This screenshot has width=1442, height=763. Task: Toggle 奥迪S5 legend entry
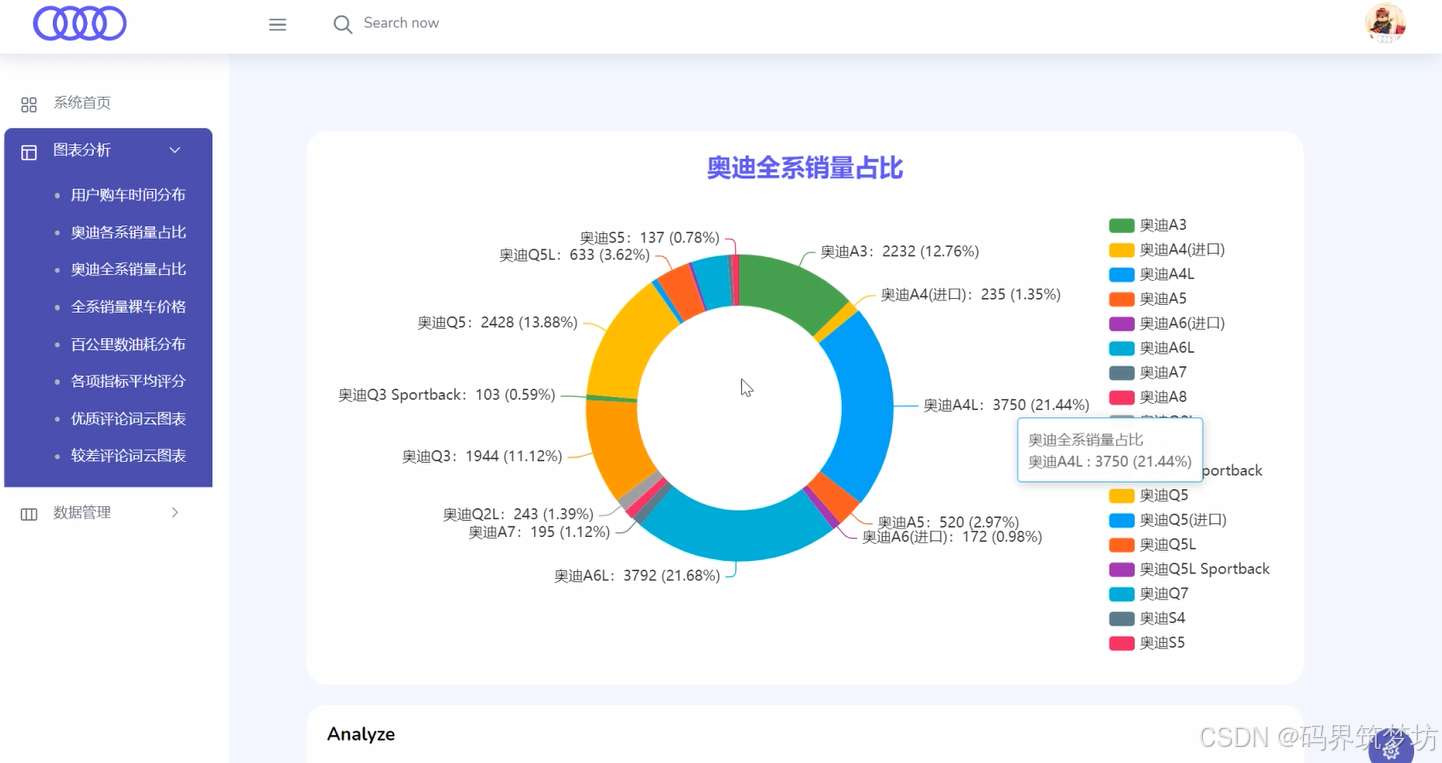pos(1147,643)
